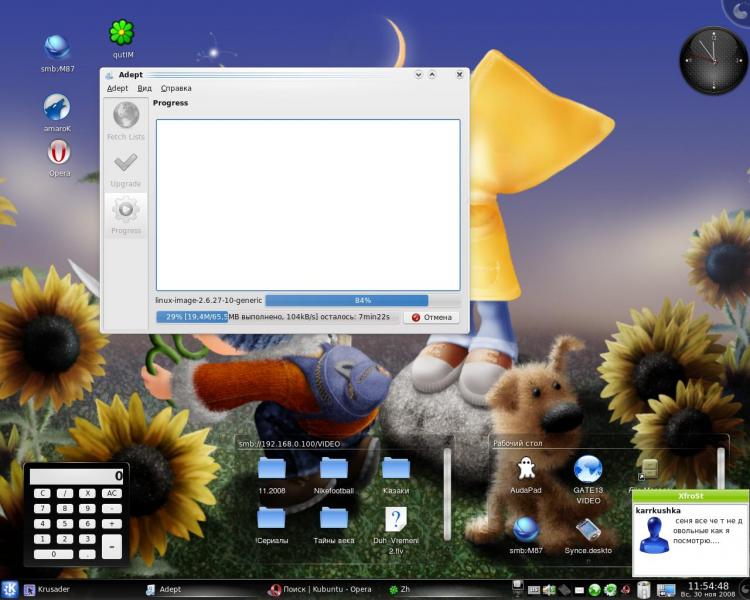Click the karrkushka message text in the popup
This screenshot has width=750, height=600.
point(708,531)
